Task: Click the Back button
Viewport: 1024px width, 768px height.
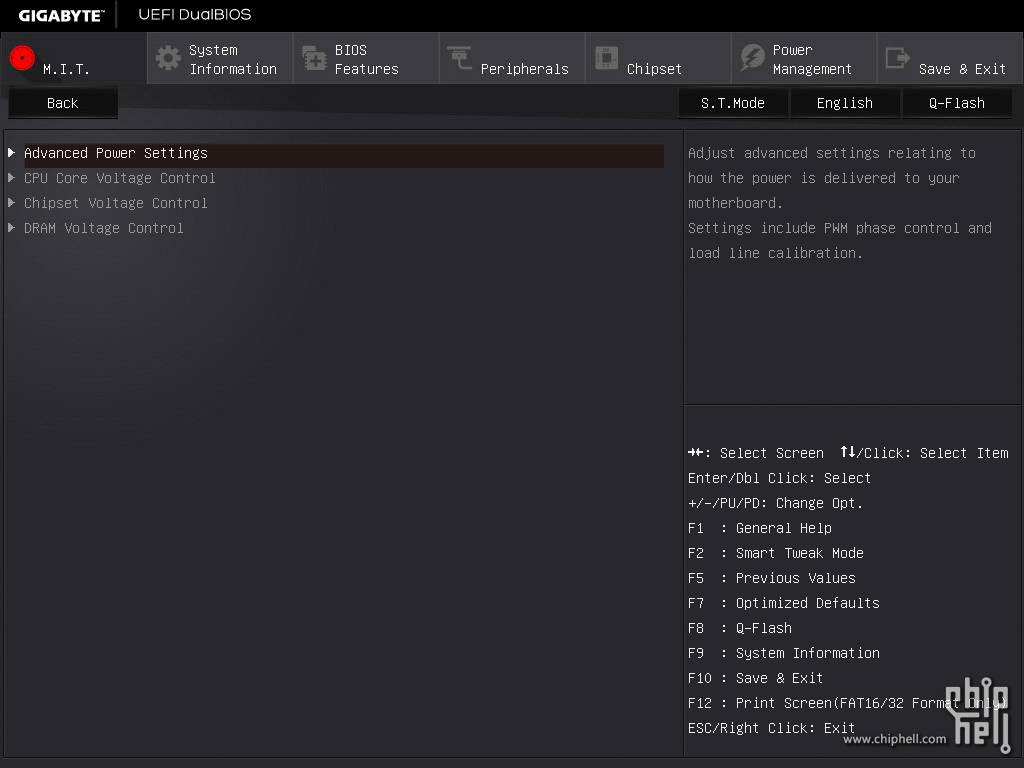Action: coord(63,103)
